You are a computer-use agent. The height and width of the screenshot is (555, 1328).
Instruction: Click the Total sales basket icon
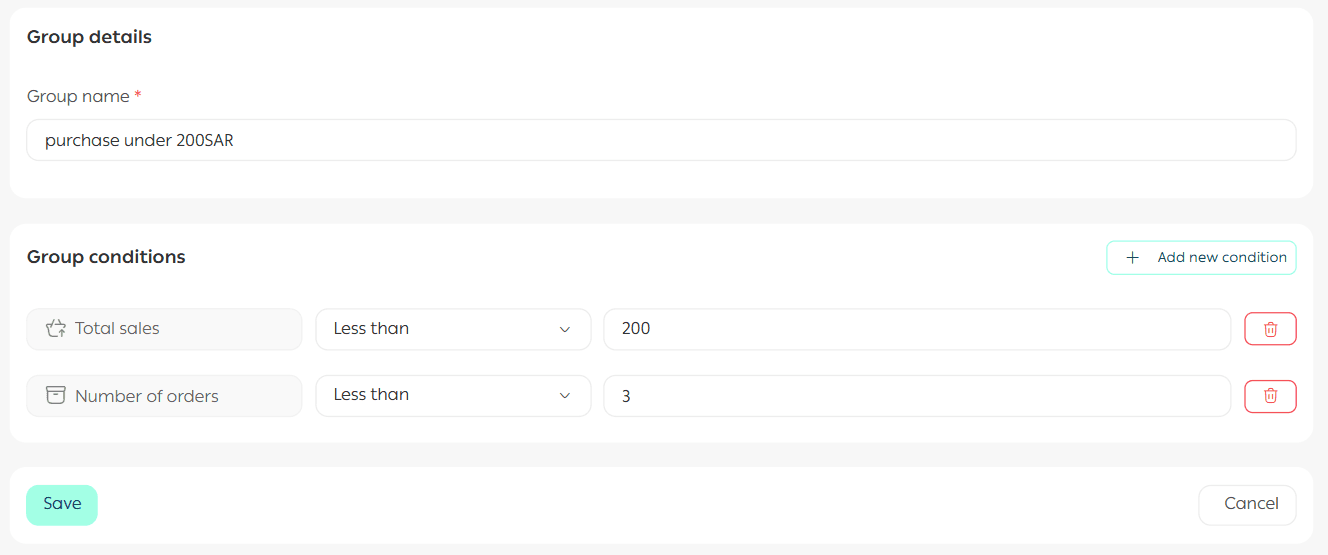click(x=56, y=328)
